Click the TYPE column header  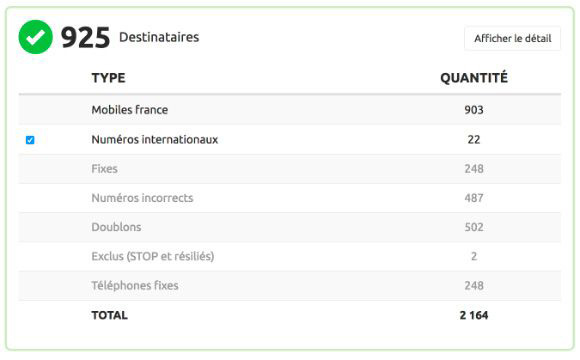pyautogui.click(x=108, y=78)
